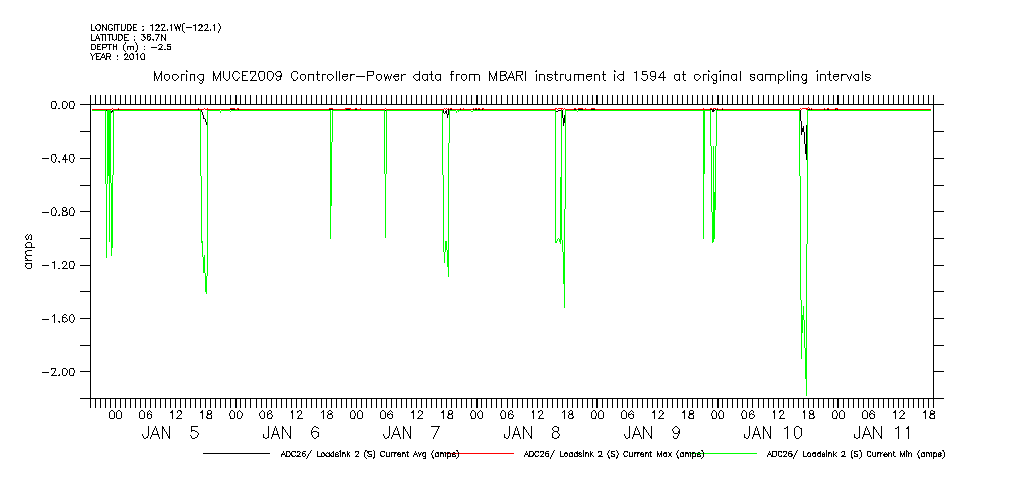
Task: Select the Current Min legend entry text
Action: click(x=855, y=454)
